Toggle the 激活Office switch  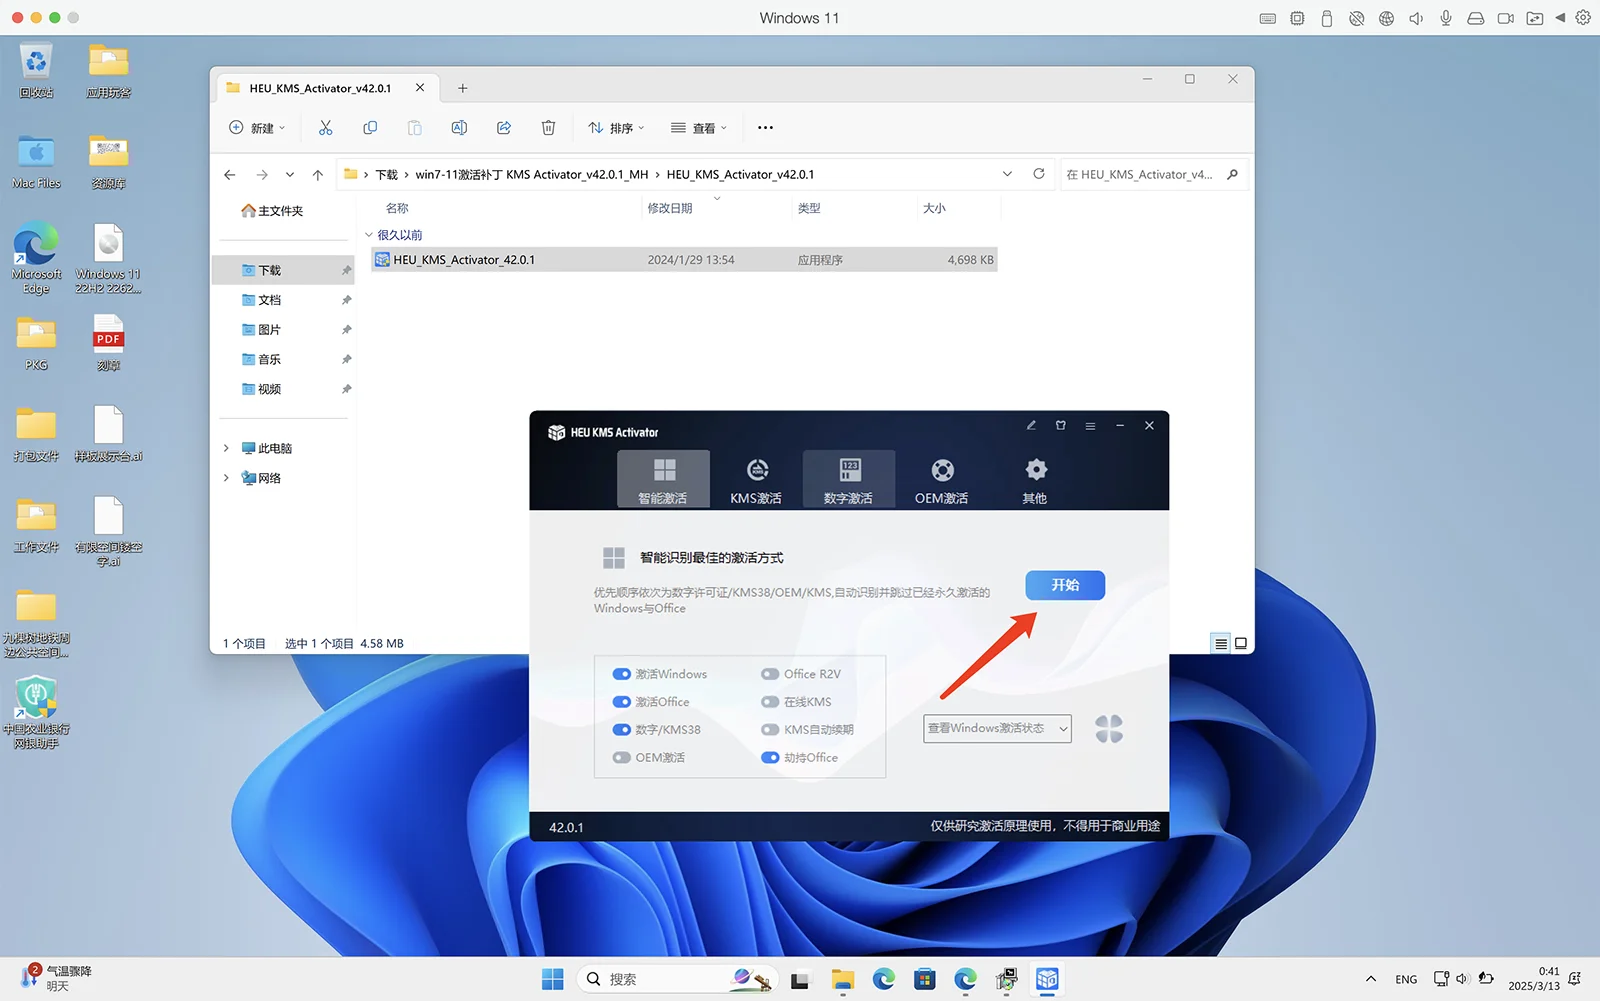[622, 702]
